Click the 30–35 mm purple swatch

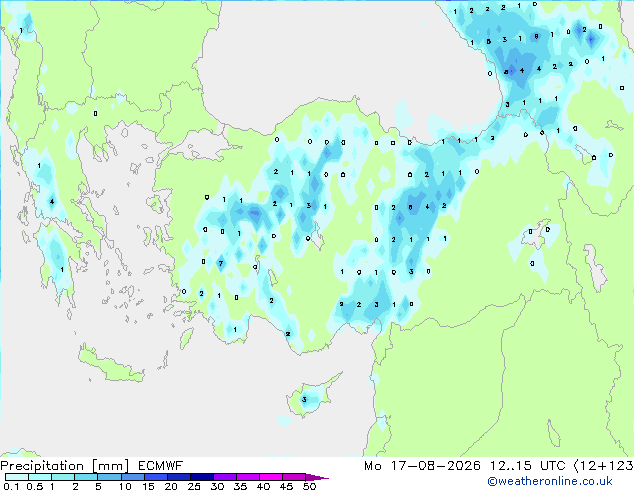225,477
